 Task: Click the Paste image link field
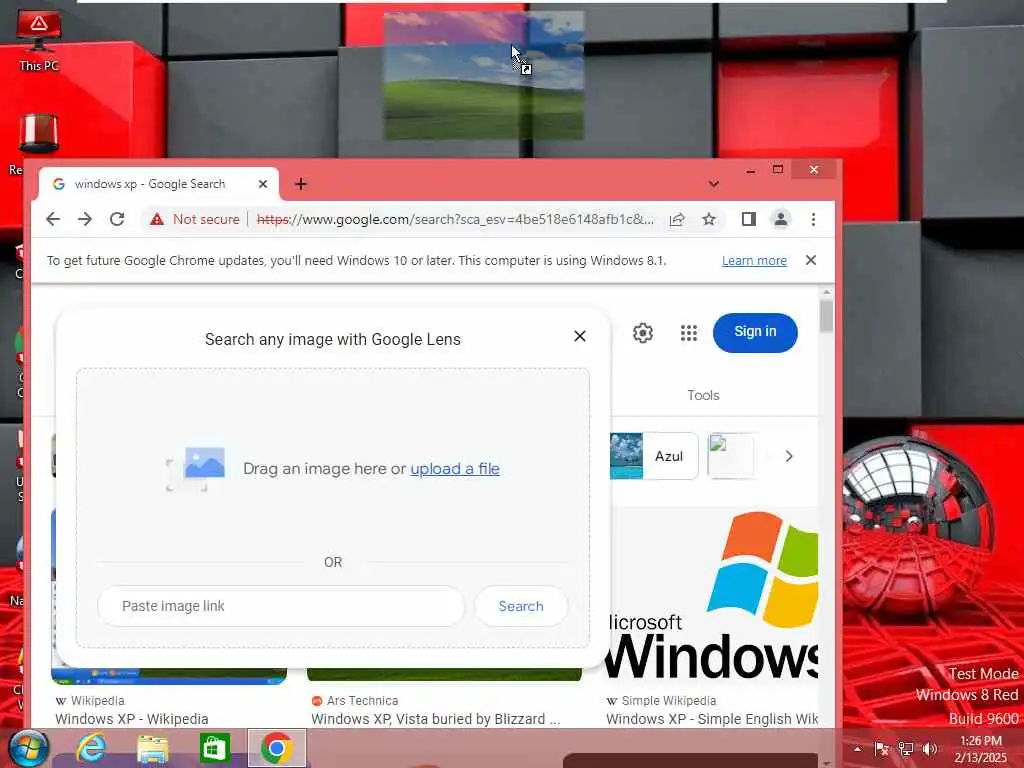pos(281,606)
